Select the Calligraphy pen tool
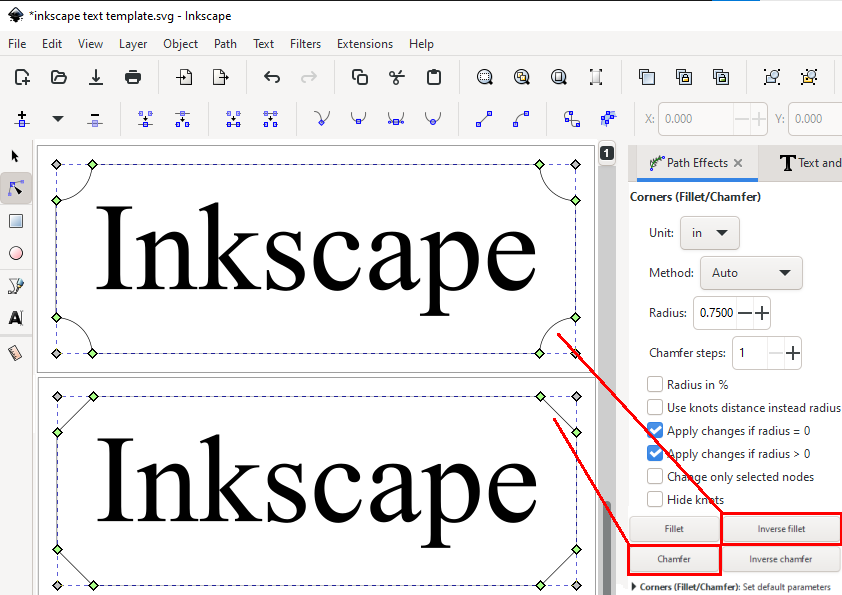 (x=16, y=286)
